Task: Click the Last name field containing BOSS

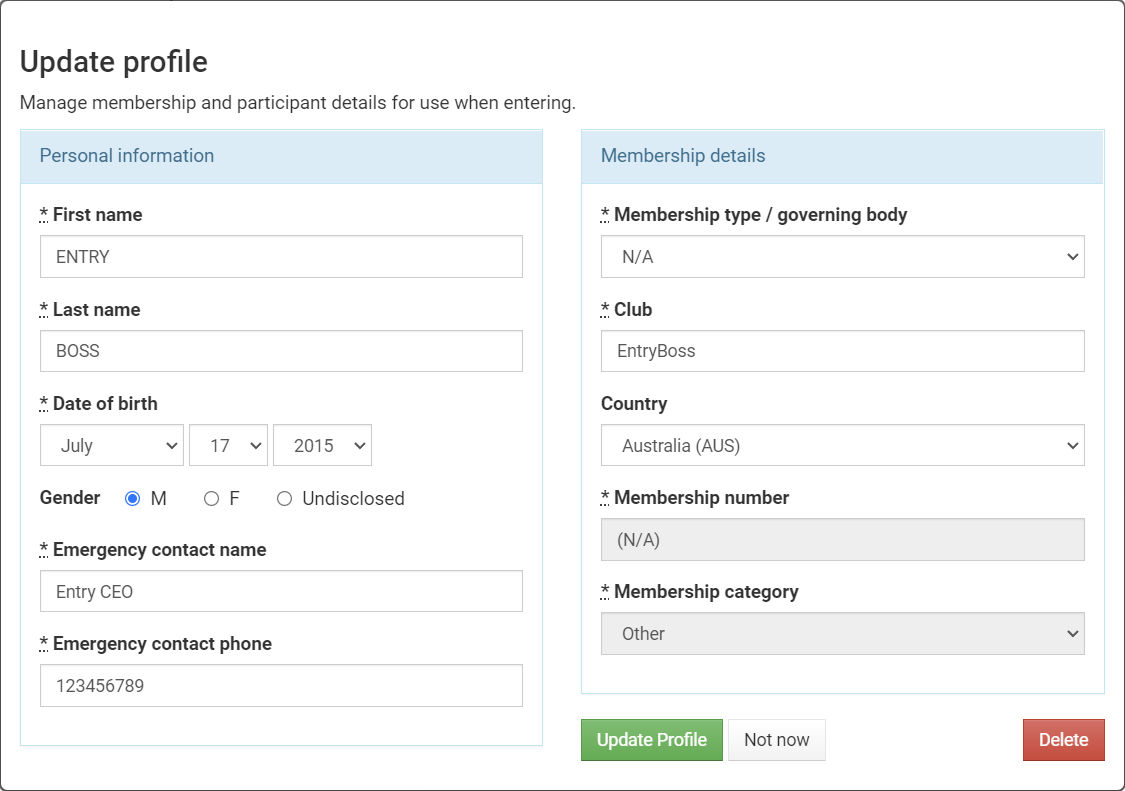Action: tap(281, 351)
